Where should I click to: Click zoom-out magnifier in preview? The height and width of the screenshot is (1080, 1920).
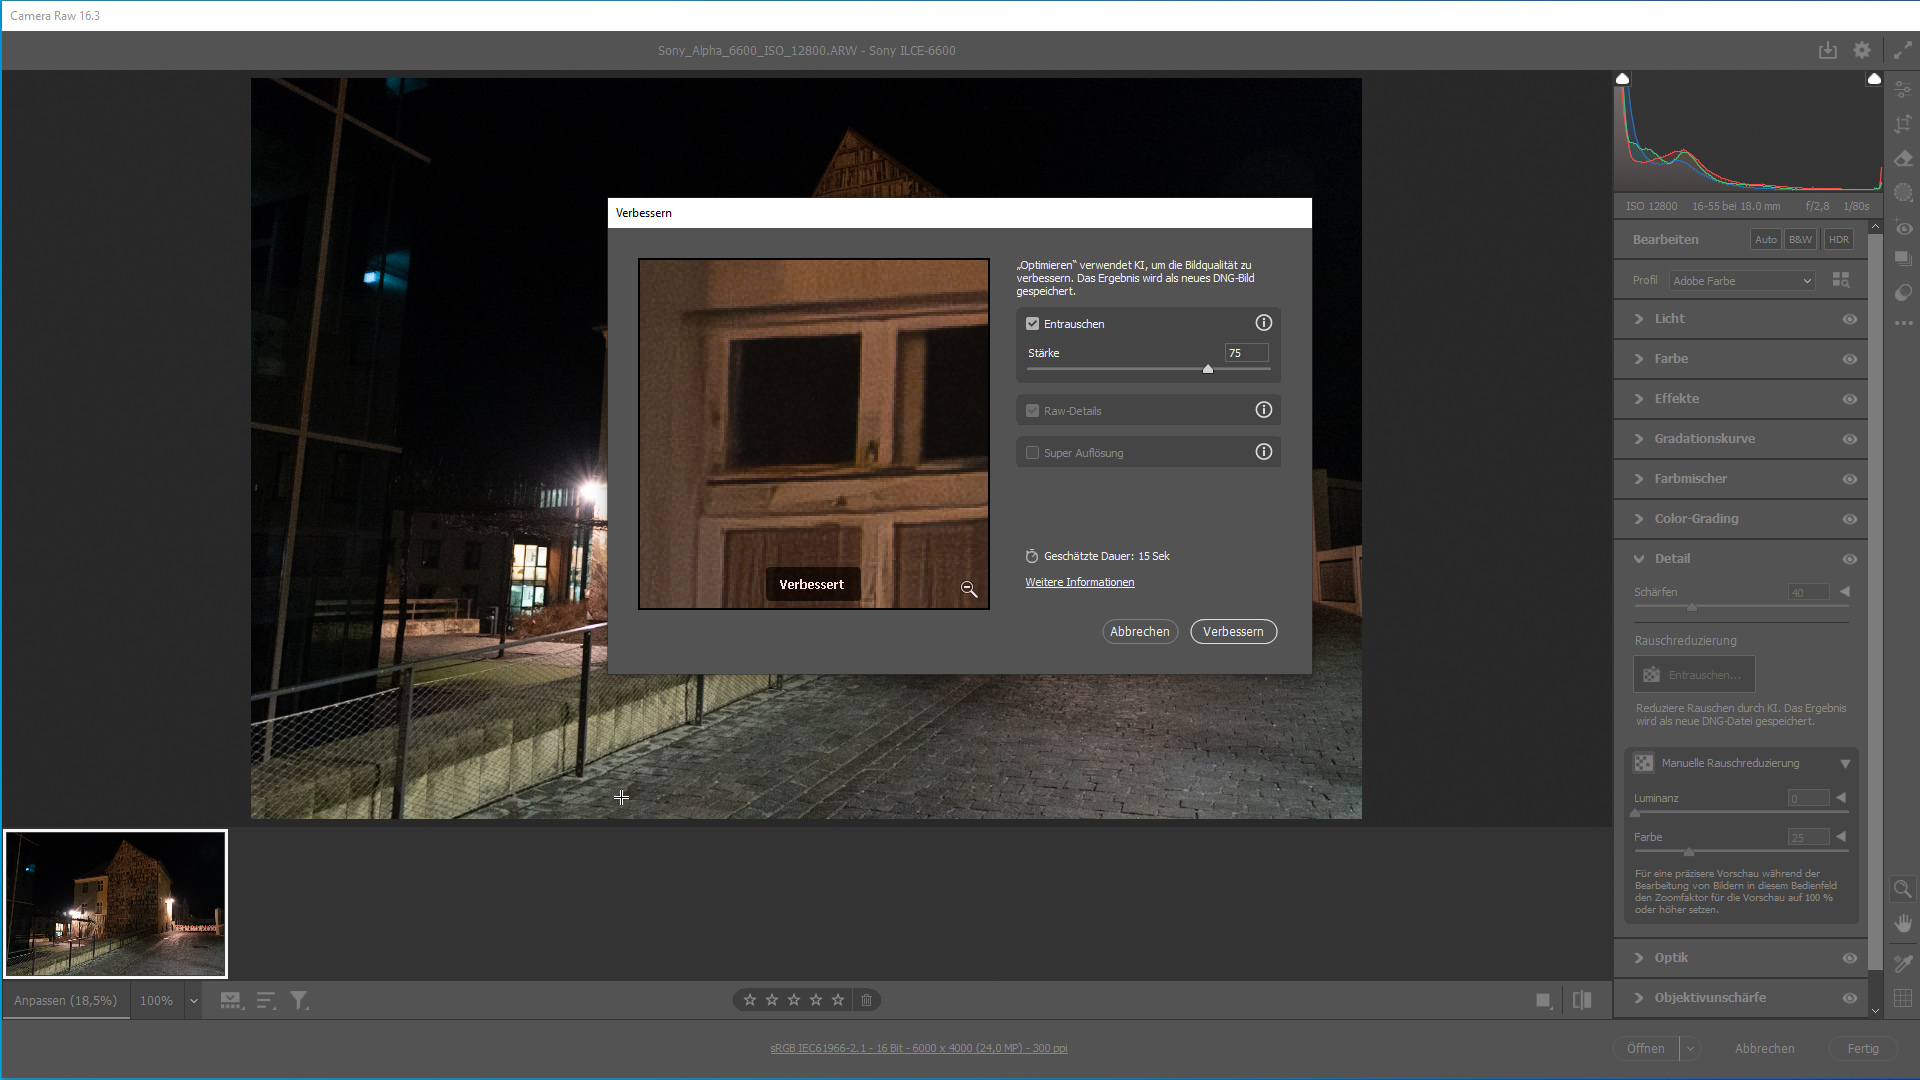(968, 589)
